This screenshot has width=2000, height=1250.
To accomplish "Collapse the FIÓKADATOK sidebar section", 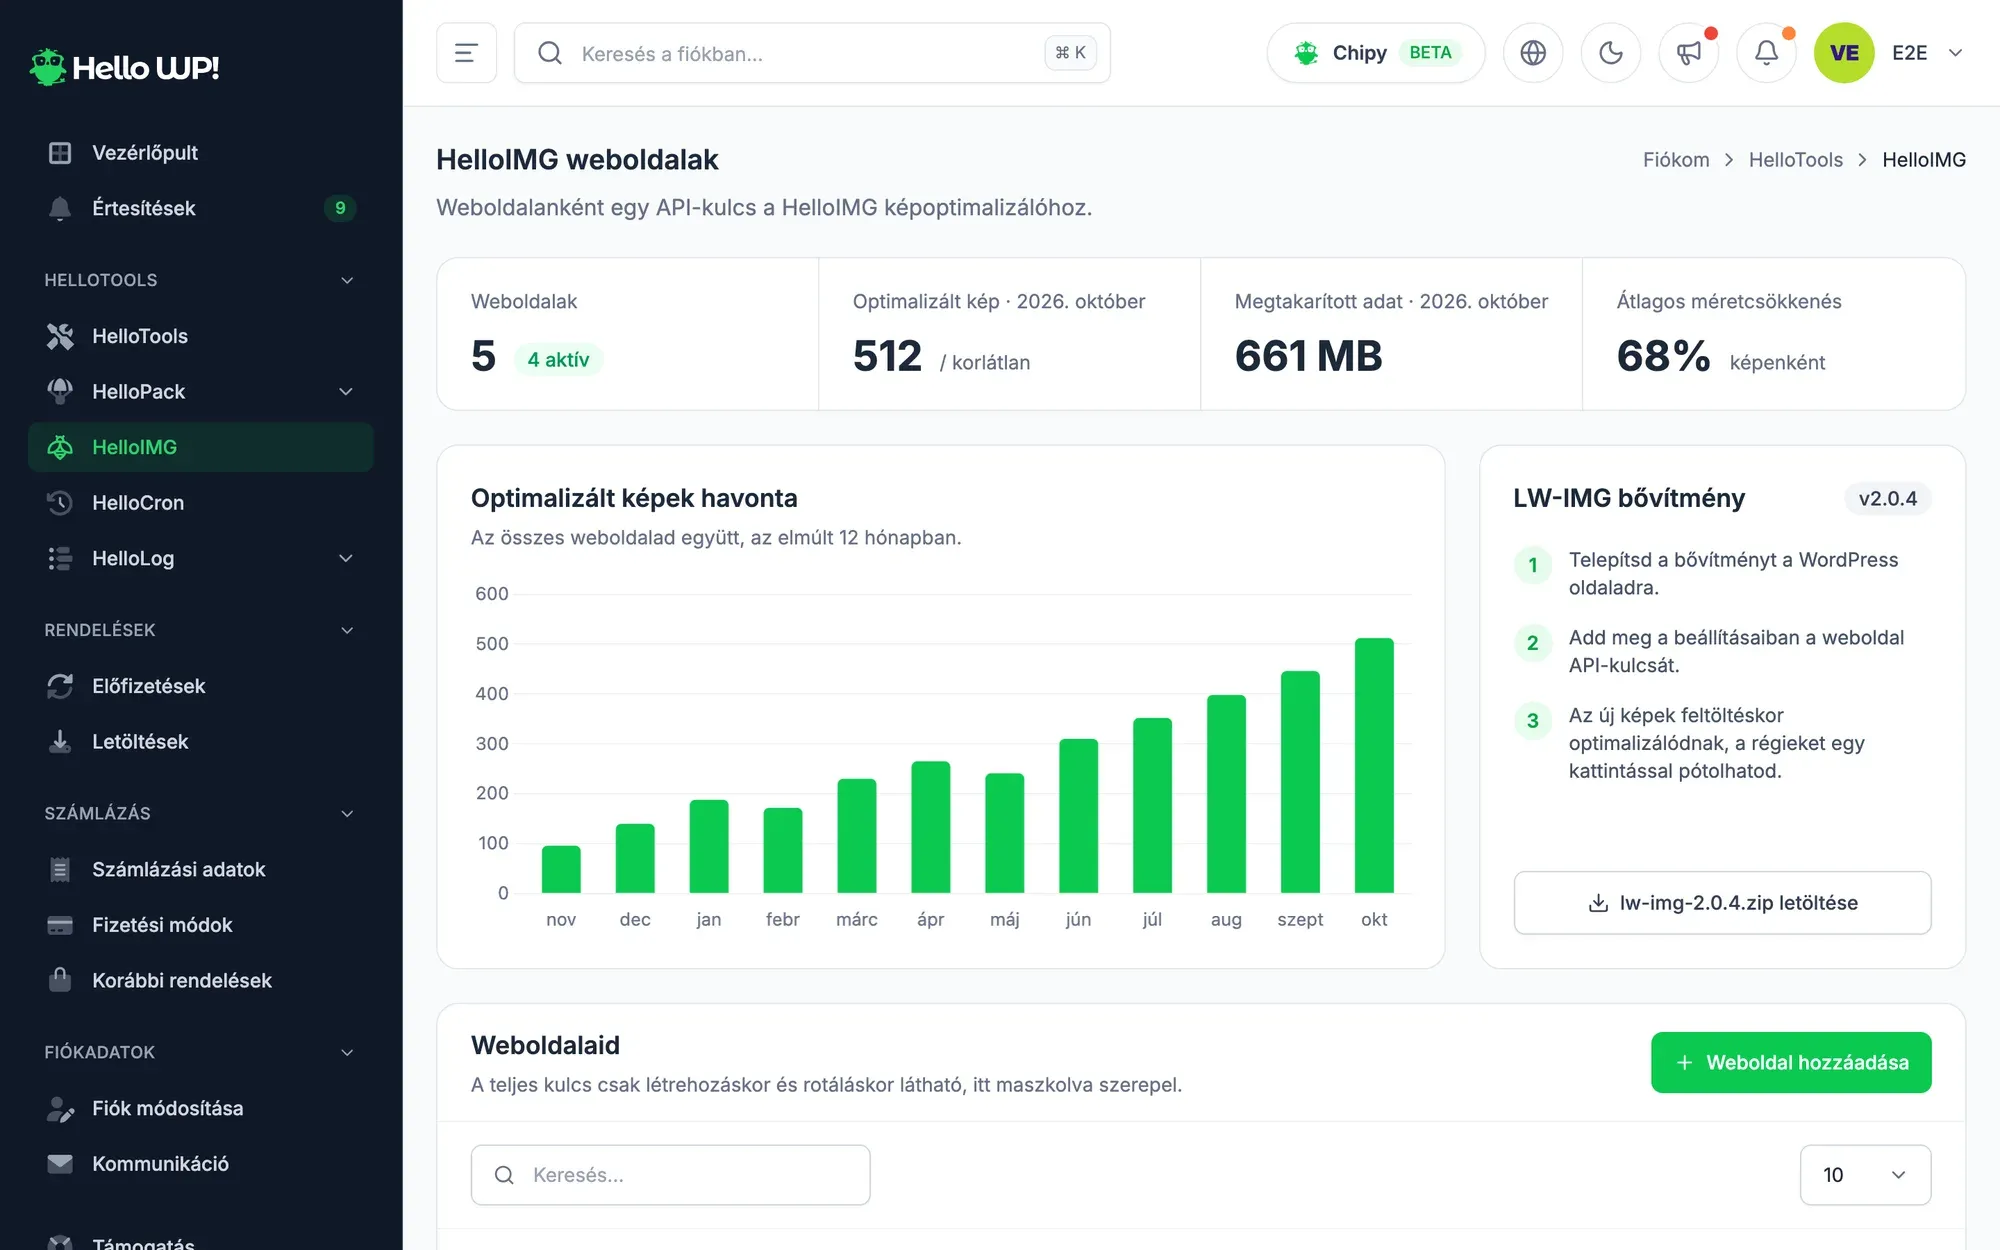I will click(200, 1052).
